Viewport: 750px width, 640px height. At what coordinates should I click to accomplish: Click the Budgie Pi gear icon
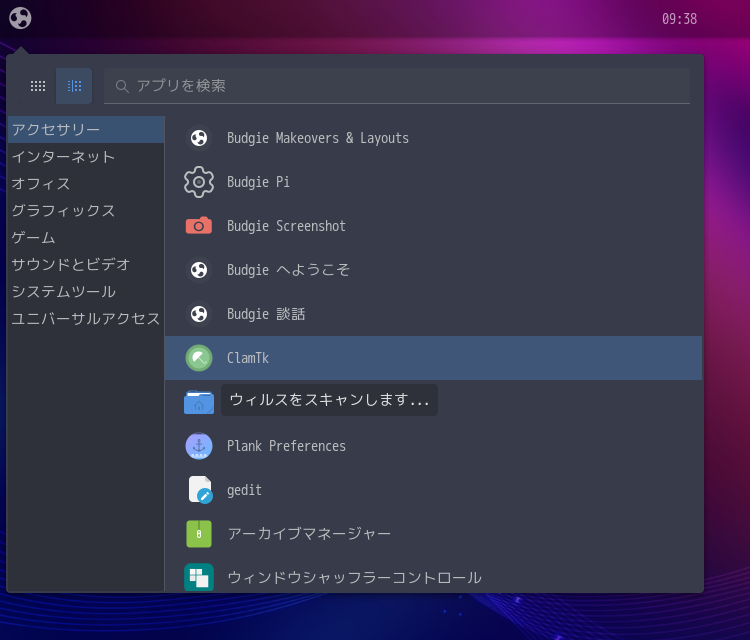pyautogui.click(x=199, y=182)
